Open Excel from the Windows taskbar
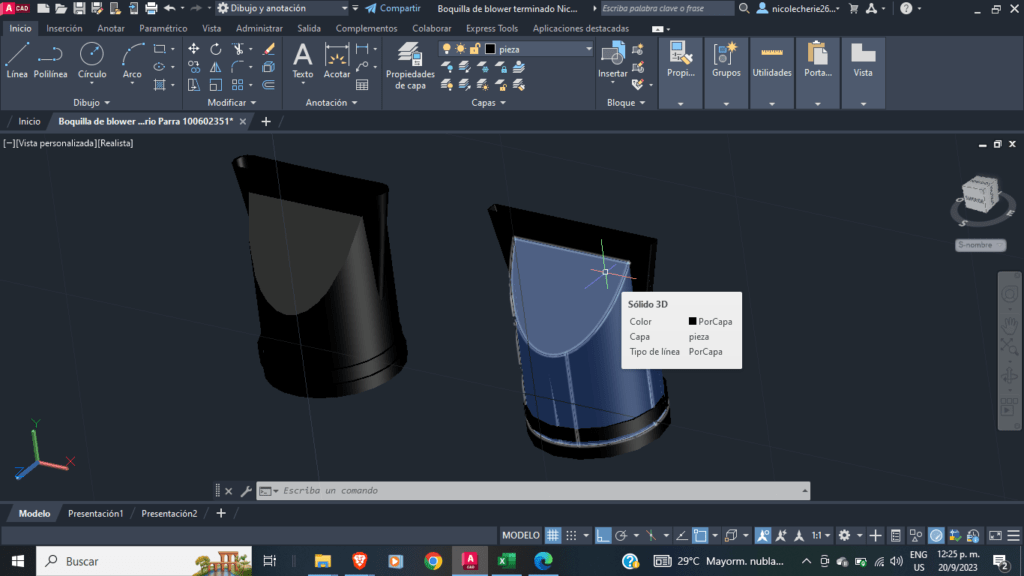Screen dimensions: 1024x576 tap(507, 561)
